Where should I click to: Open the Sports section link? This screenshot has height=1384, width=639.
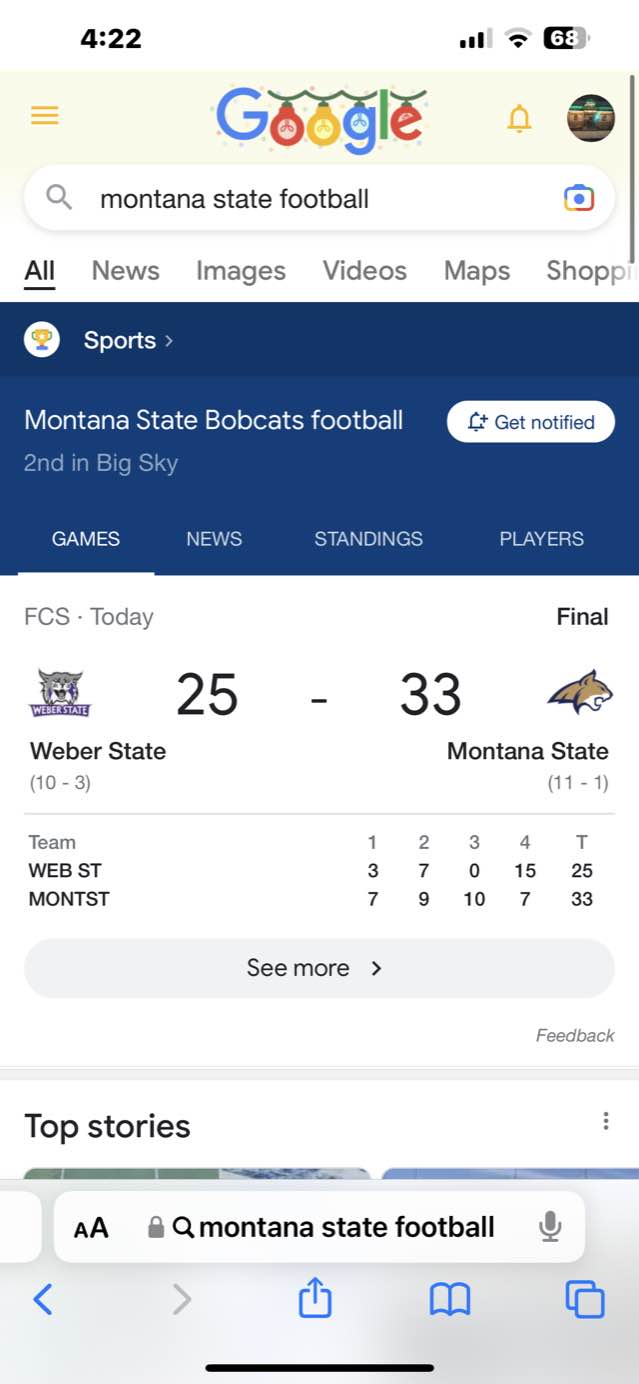click(x=120, y=340)
